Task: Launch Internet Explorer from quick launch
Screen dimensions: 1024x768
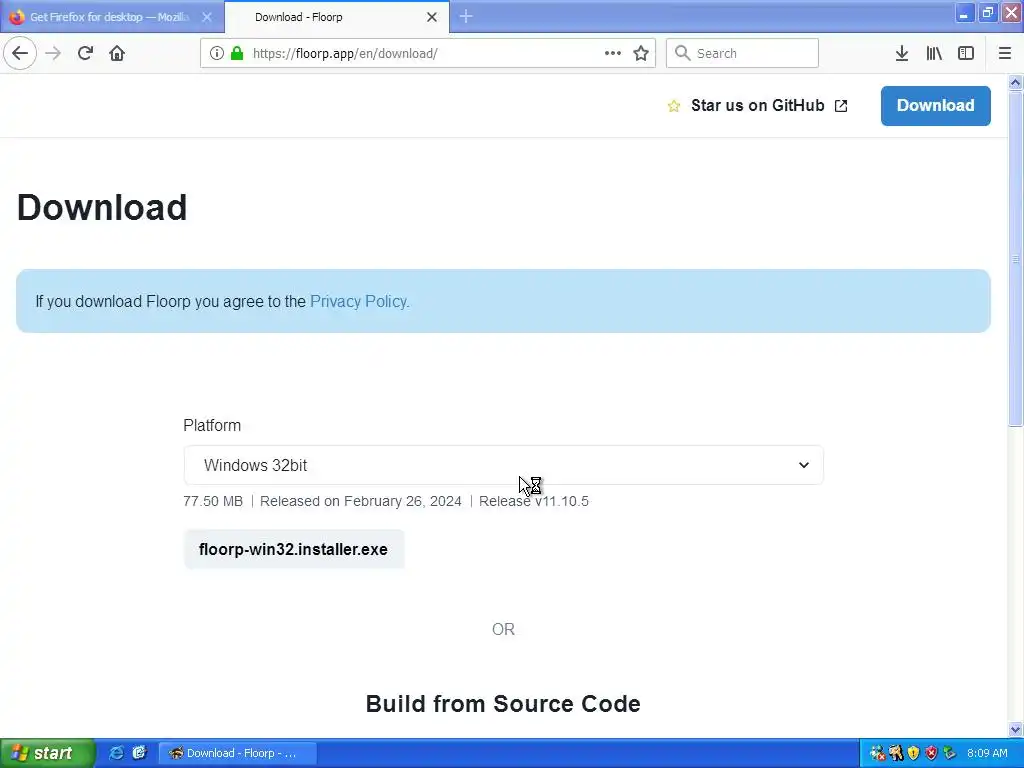Action: coord(116,753)
